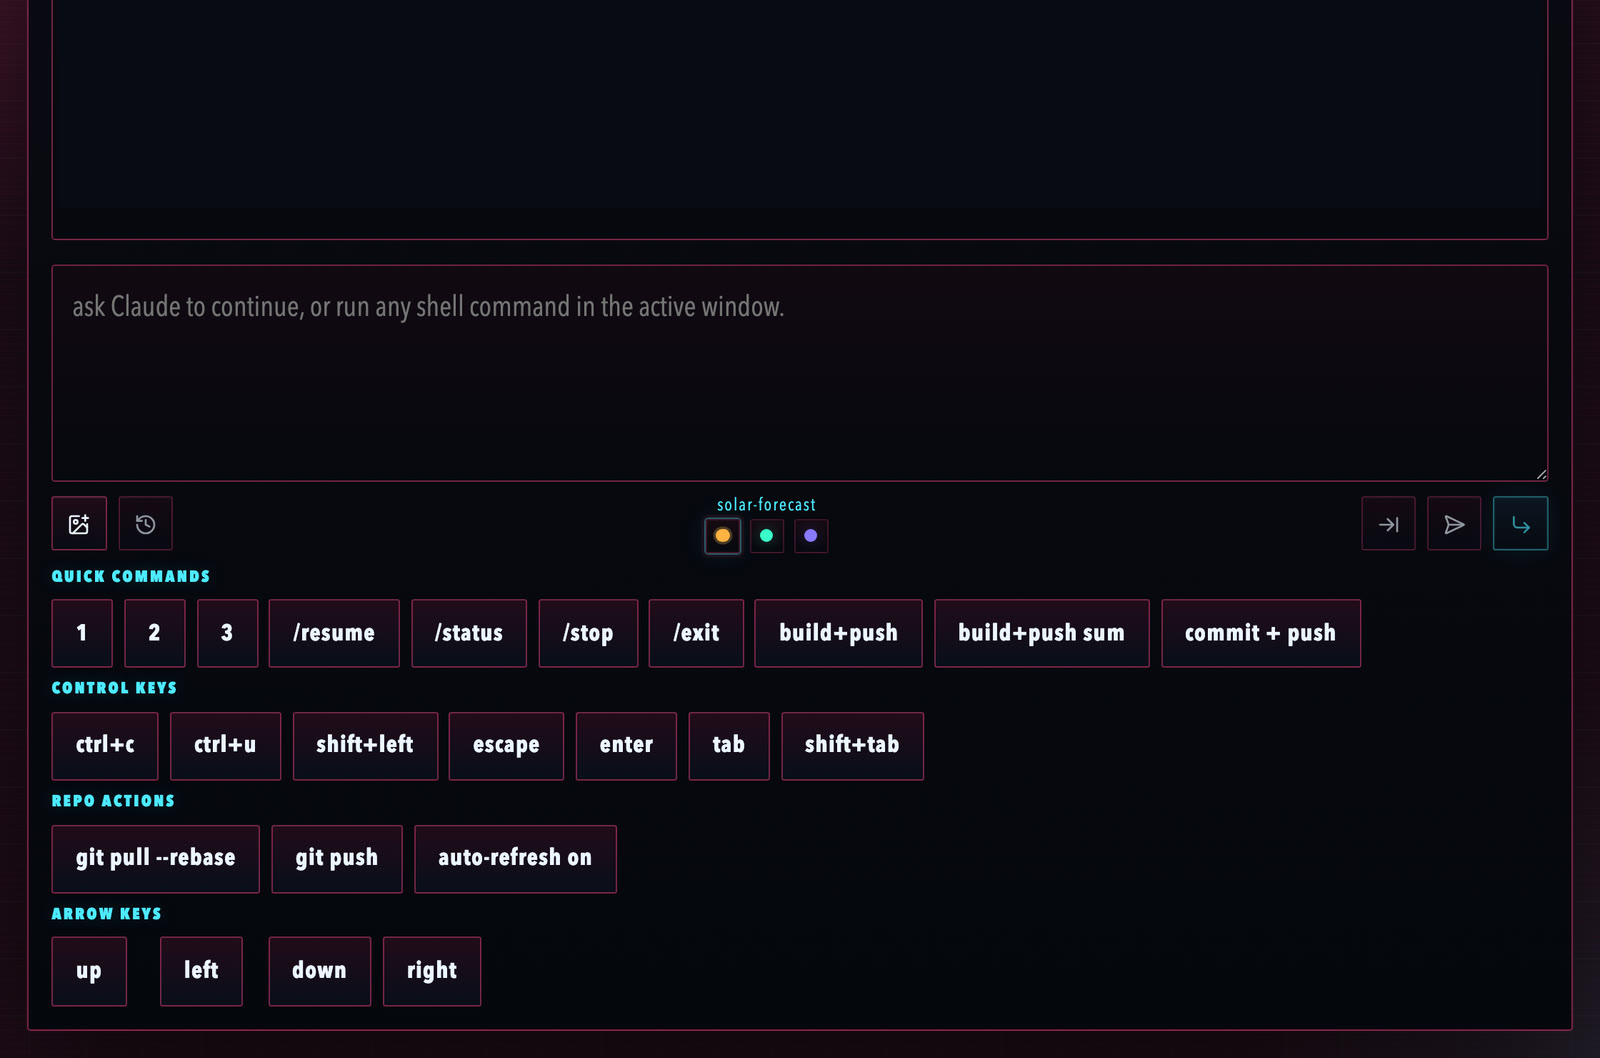The height and width of the screenshot is (1058, 1600).
Task: Click the tab-forward arrow icon button
Action: (x=1388, y=523)
